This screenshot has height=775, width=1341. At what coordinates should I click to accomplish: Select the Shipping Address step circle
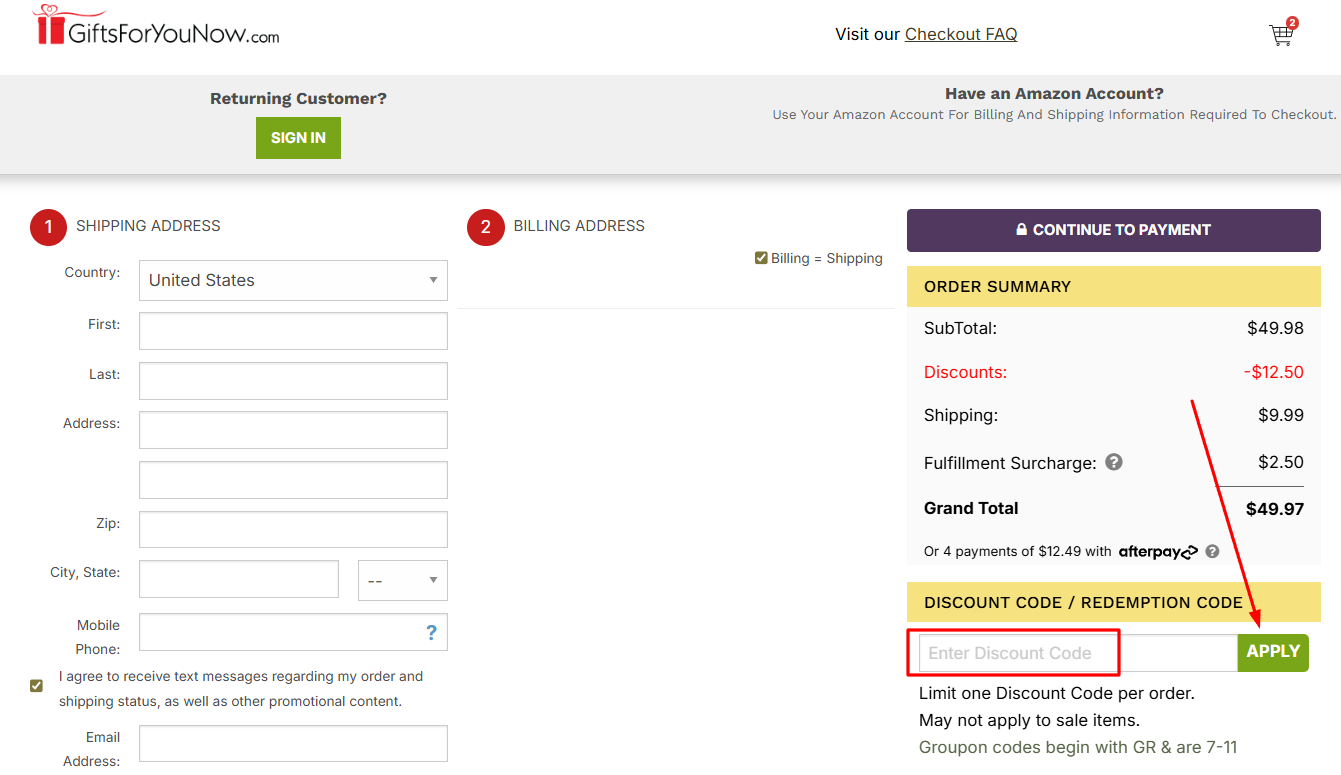48,227
